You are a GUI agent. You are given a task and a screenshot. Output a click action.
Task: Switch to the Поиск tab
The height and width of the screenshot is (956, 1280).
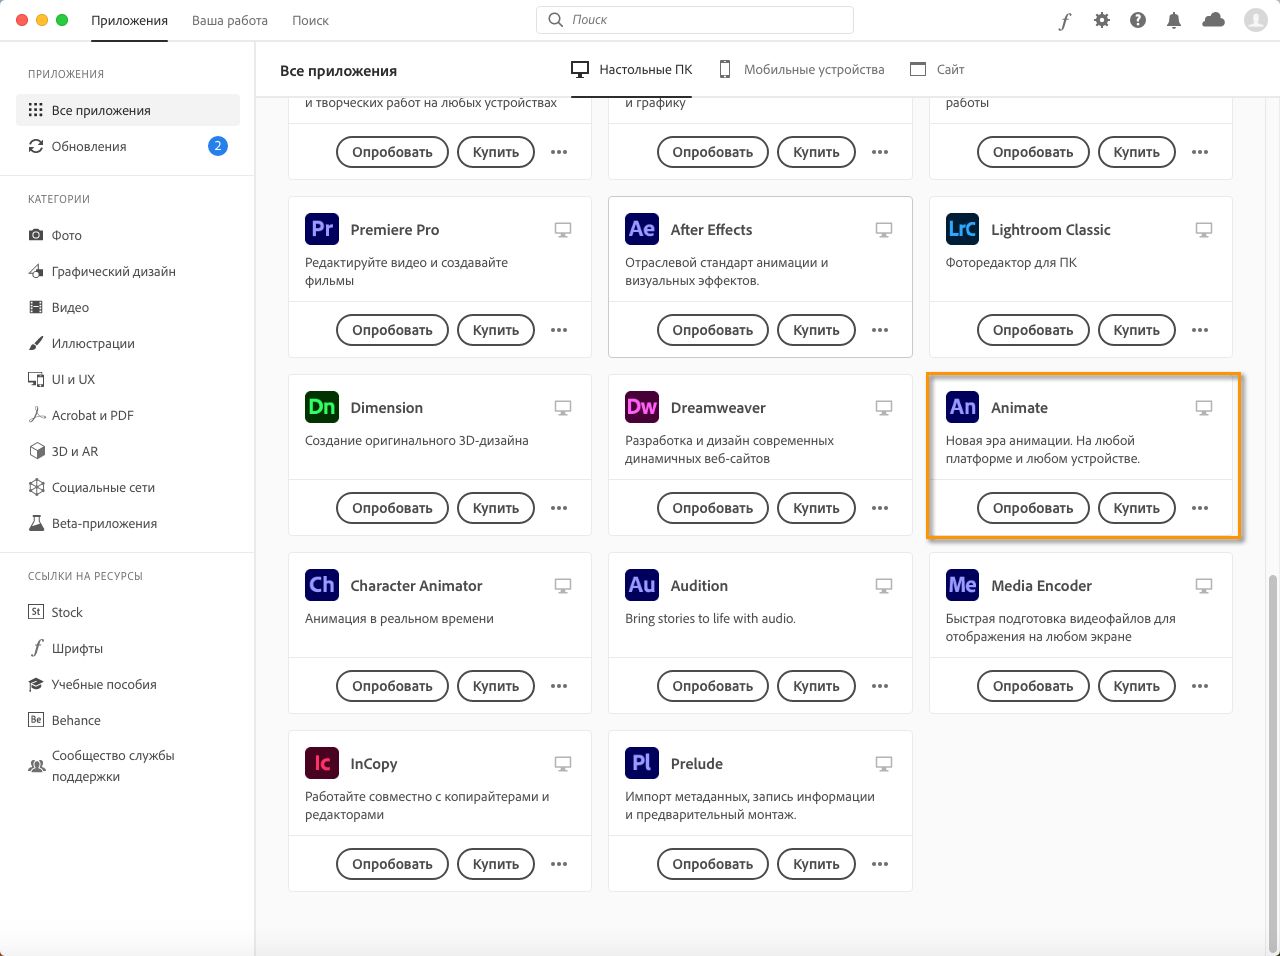(x=310, y=20)
